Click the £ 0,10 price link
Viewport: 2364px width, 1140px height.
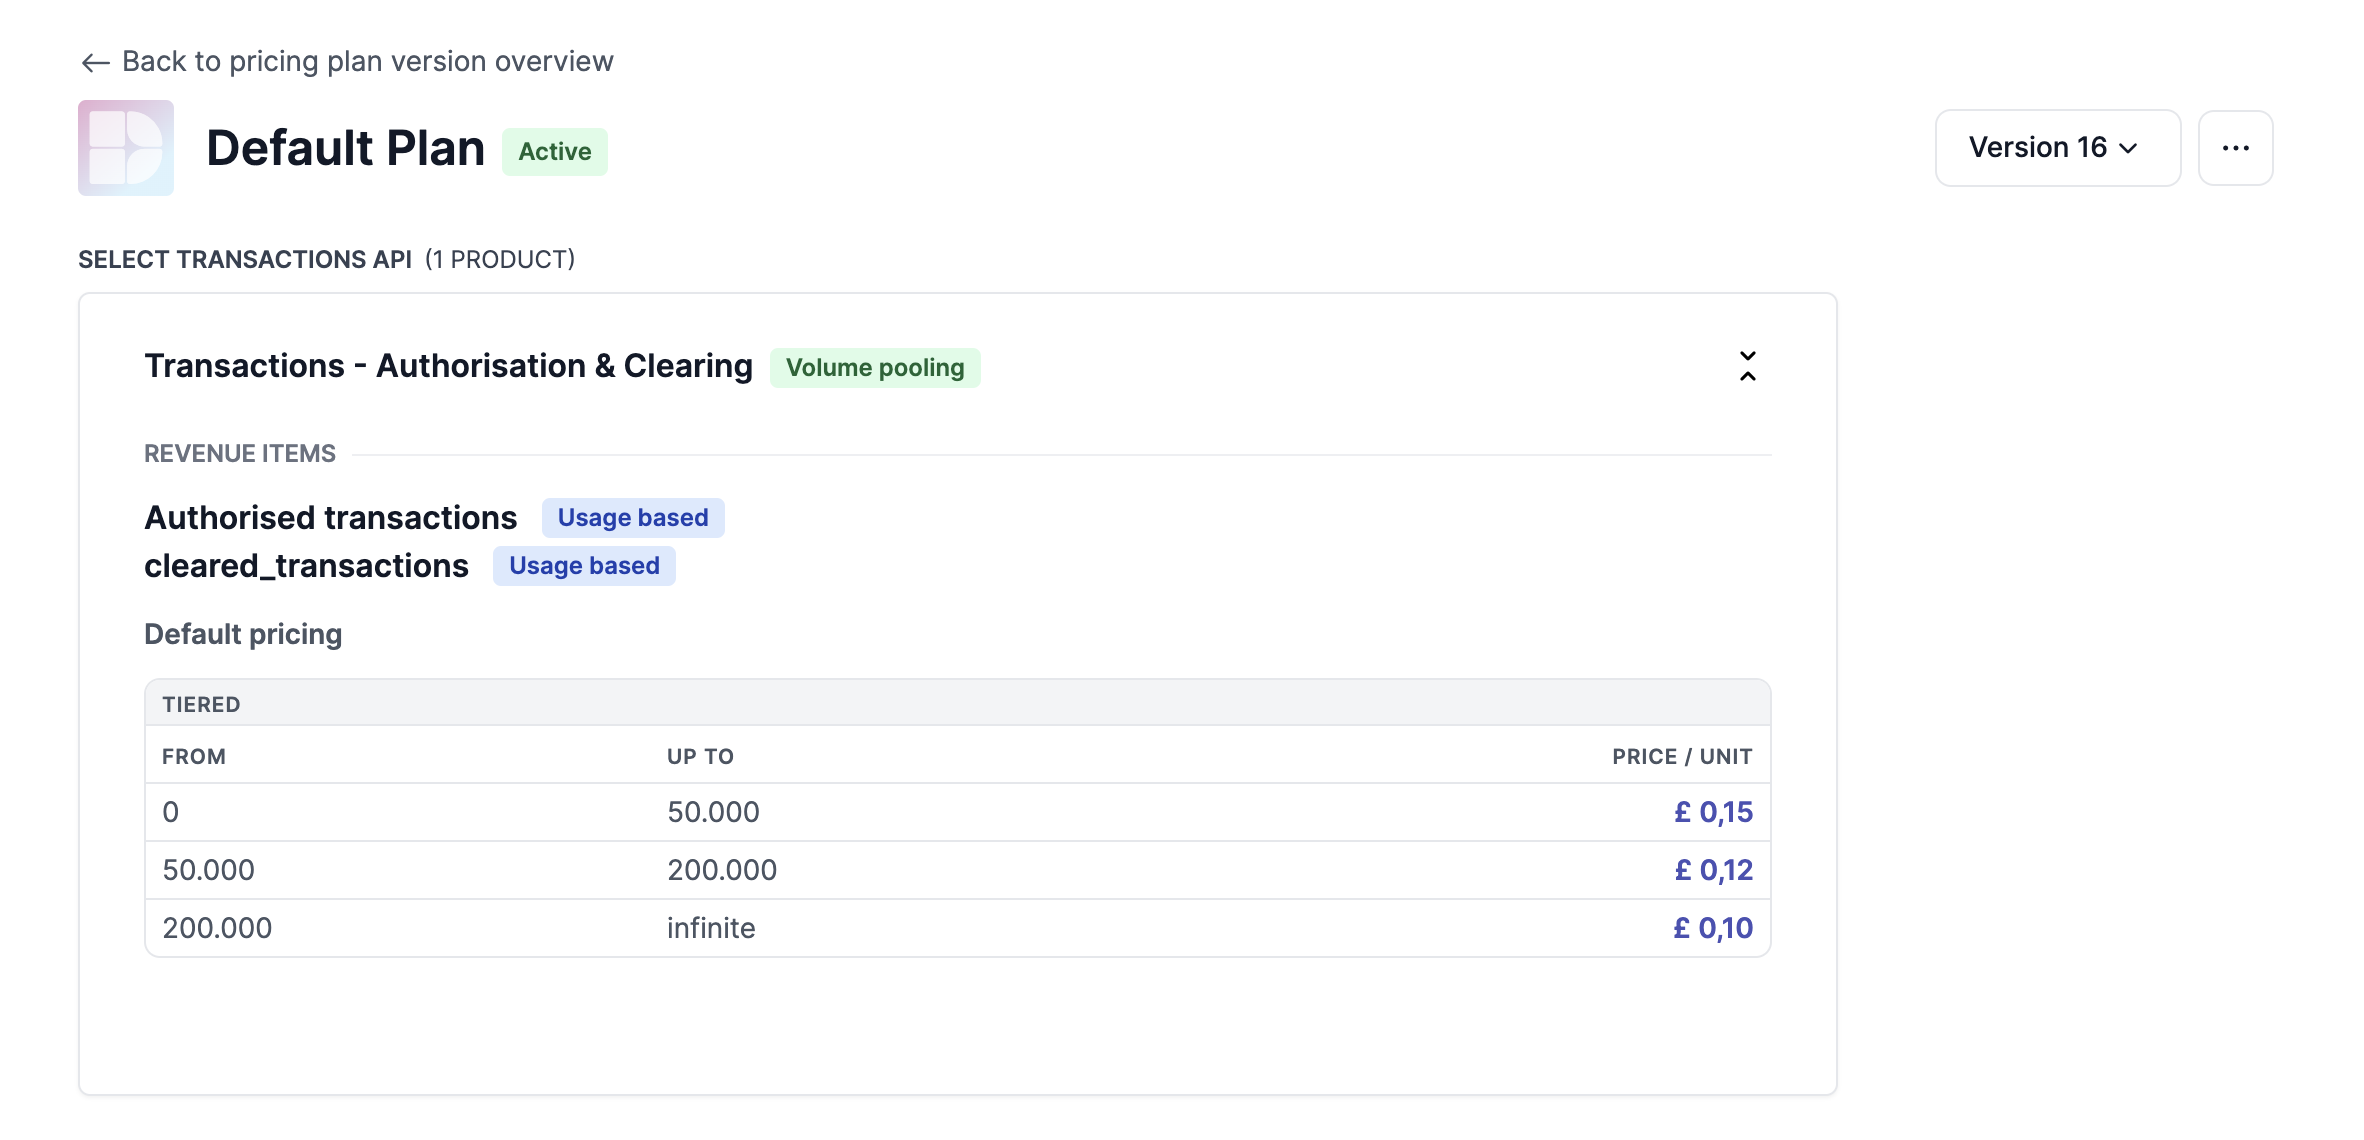click(1713, 928)
